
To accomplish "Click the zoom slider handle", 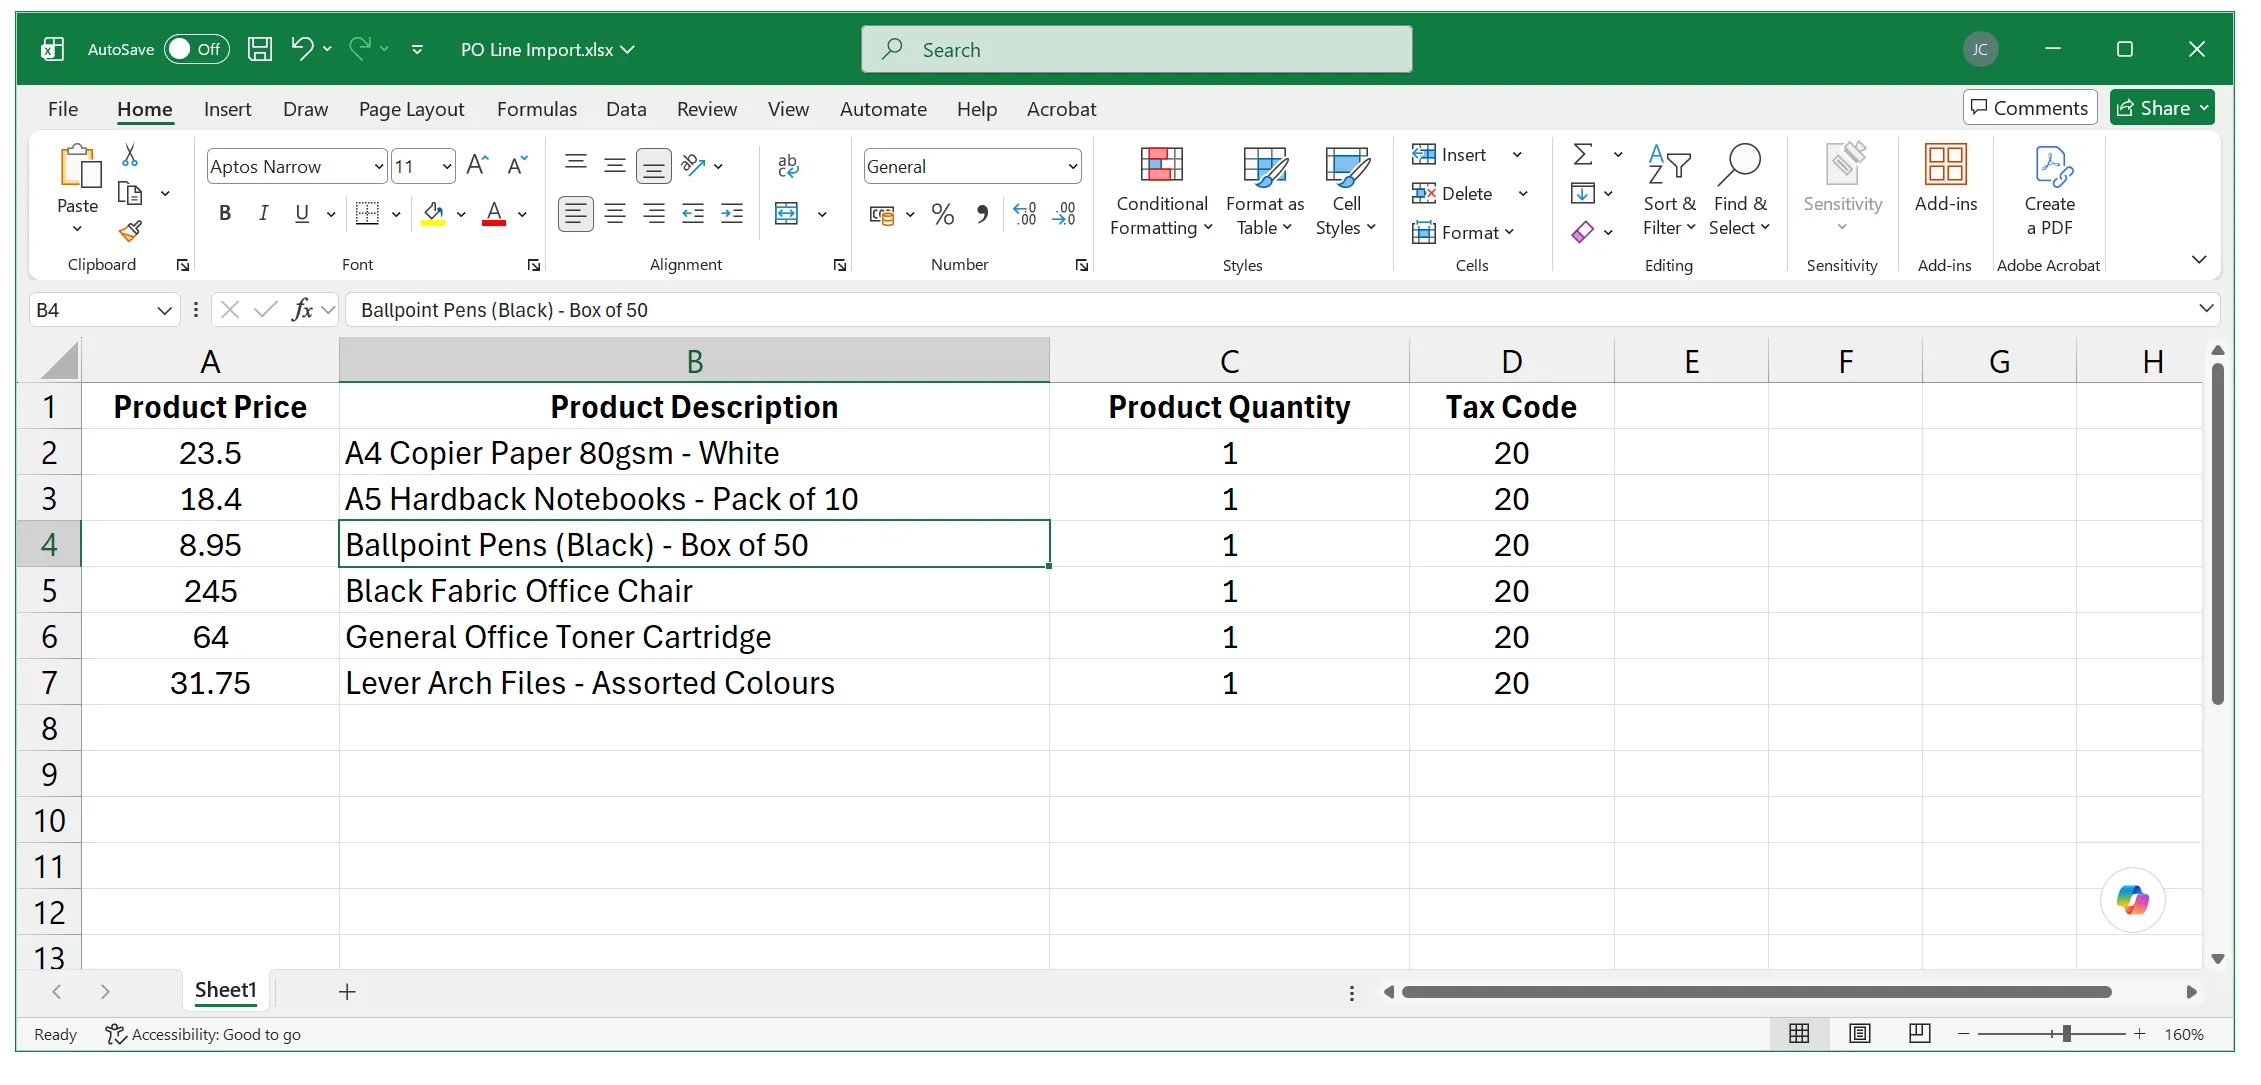I will pyautogui.click(x=2066, y=1034).
